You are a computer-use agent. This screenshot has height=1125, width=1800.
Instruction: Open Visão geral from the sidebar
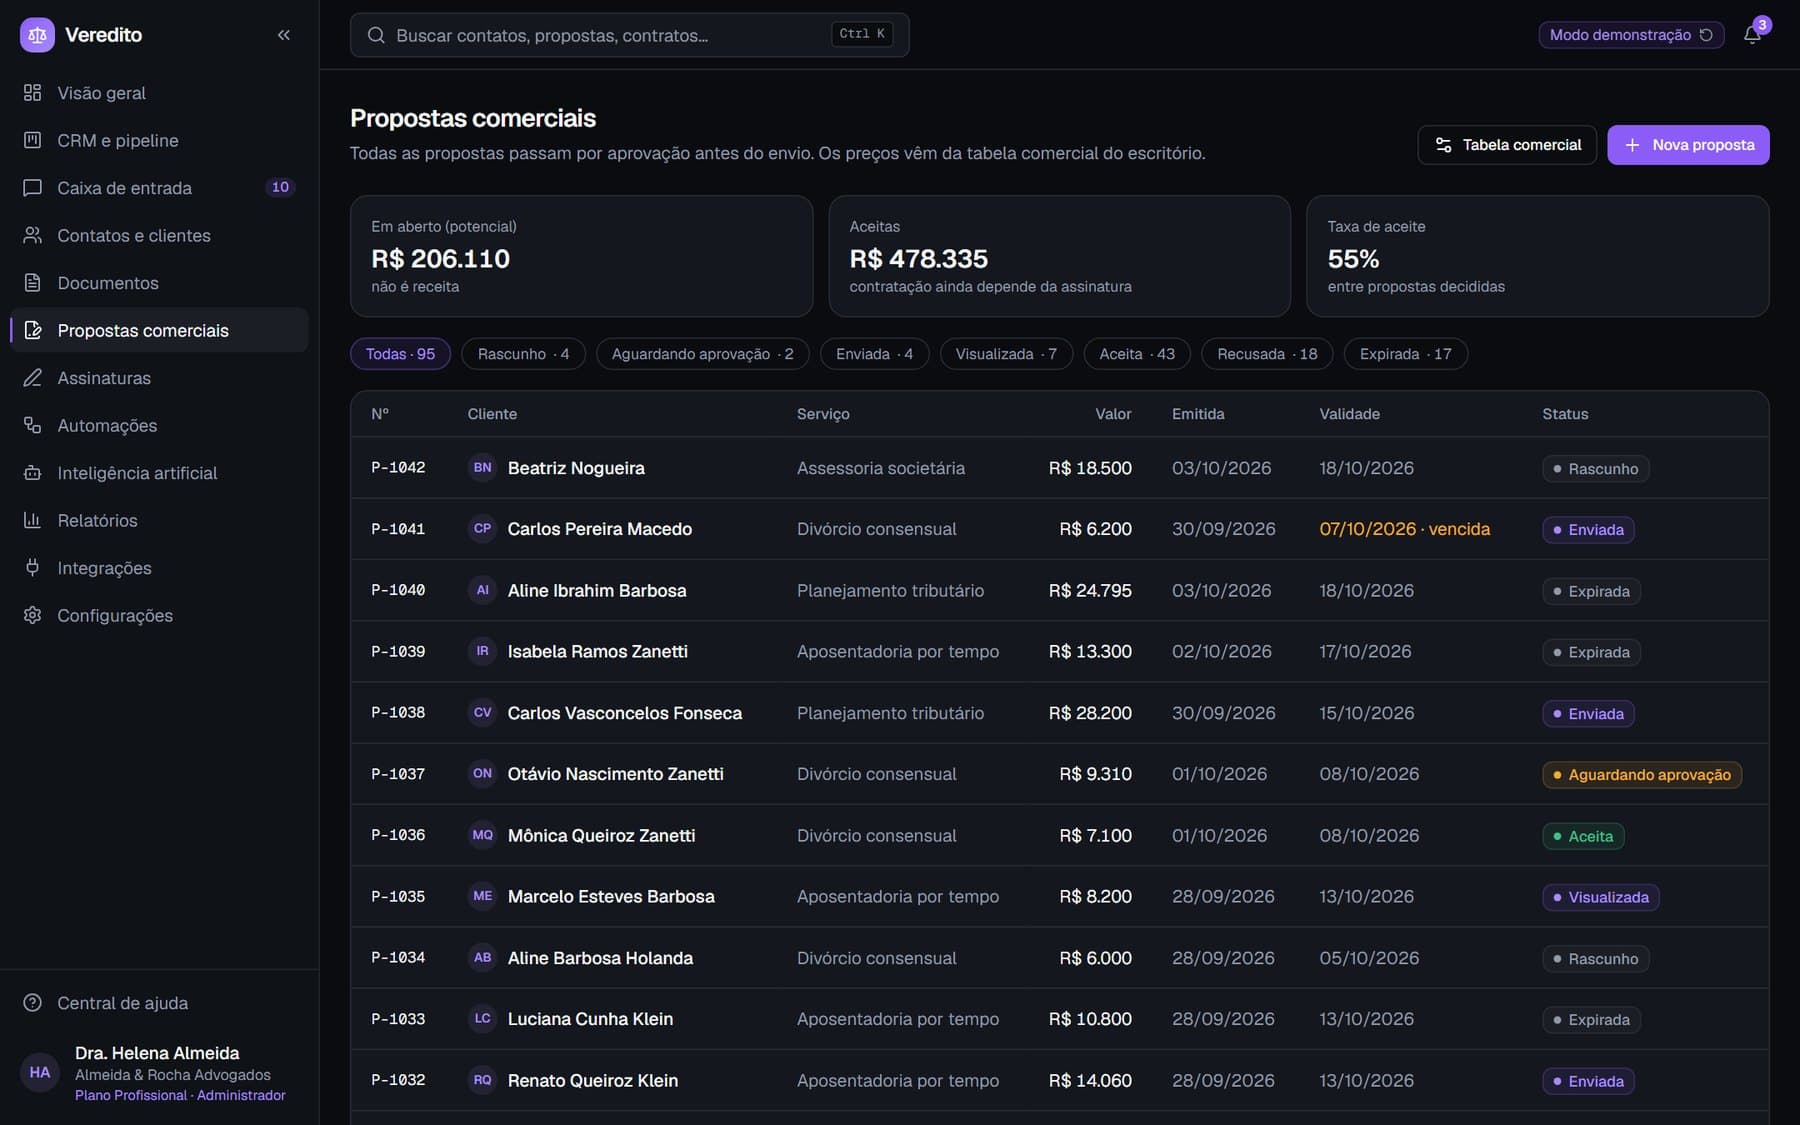pyautogui.click(x=160, y=93)
